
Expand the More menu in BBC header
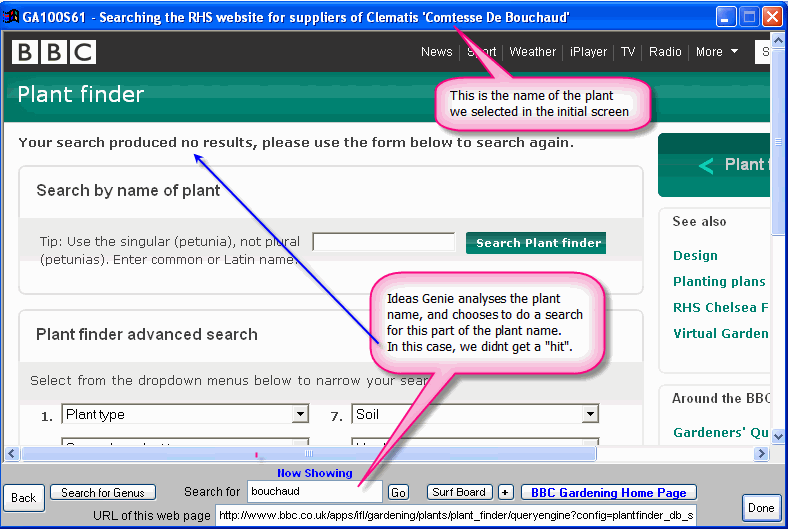717,52
